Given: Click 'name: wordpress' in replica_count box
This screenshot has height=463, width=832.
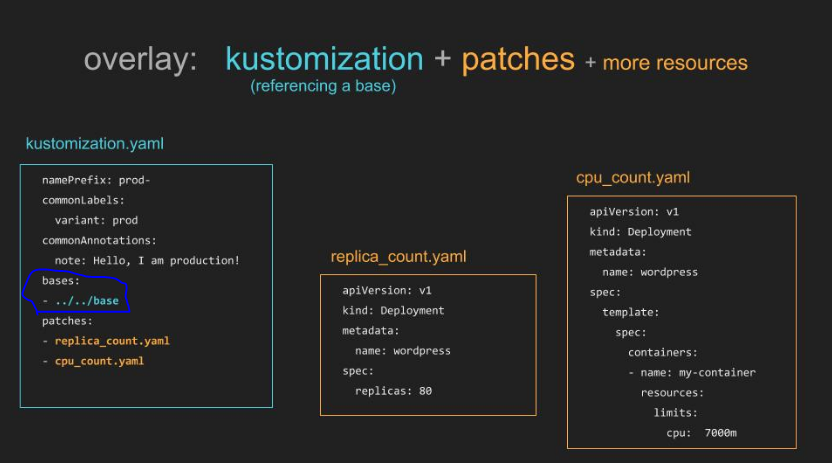Looking at the screenshot, I should [x=403, y=351].
